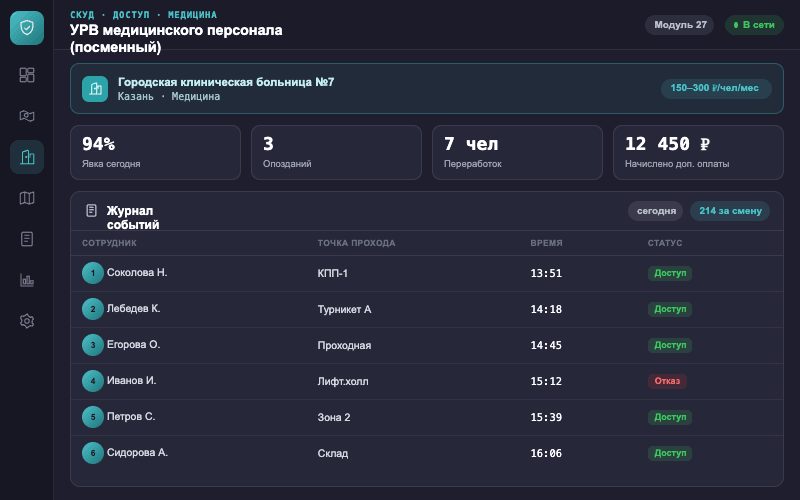Click the СКУД · ДОСТУП · МЕДИЦИНА breadcrumb
800x500 pixels.
(143, 15)
